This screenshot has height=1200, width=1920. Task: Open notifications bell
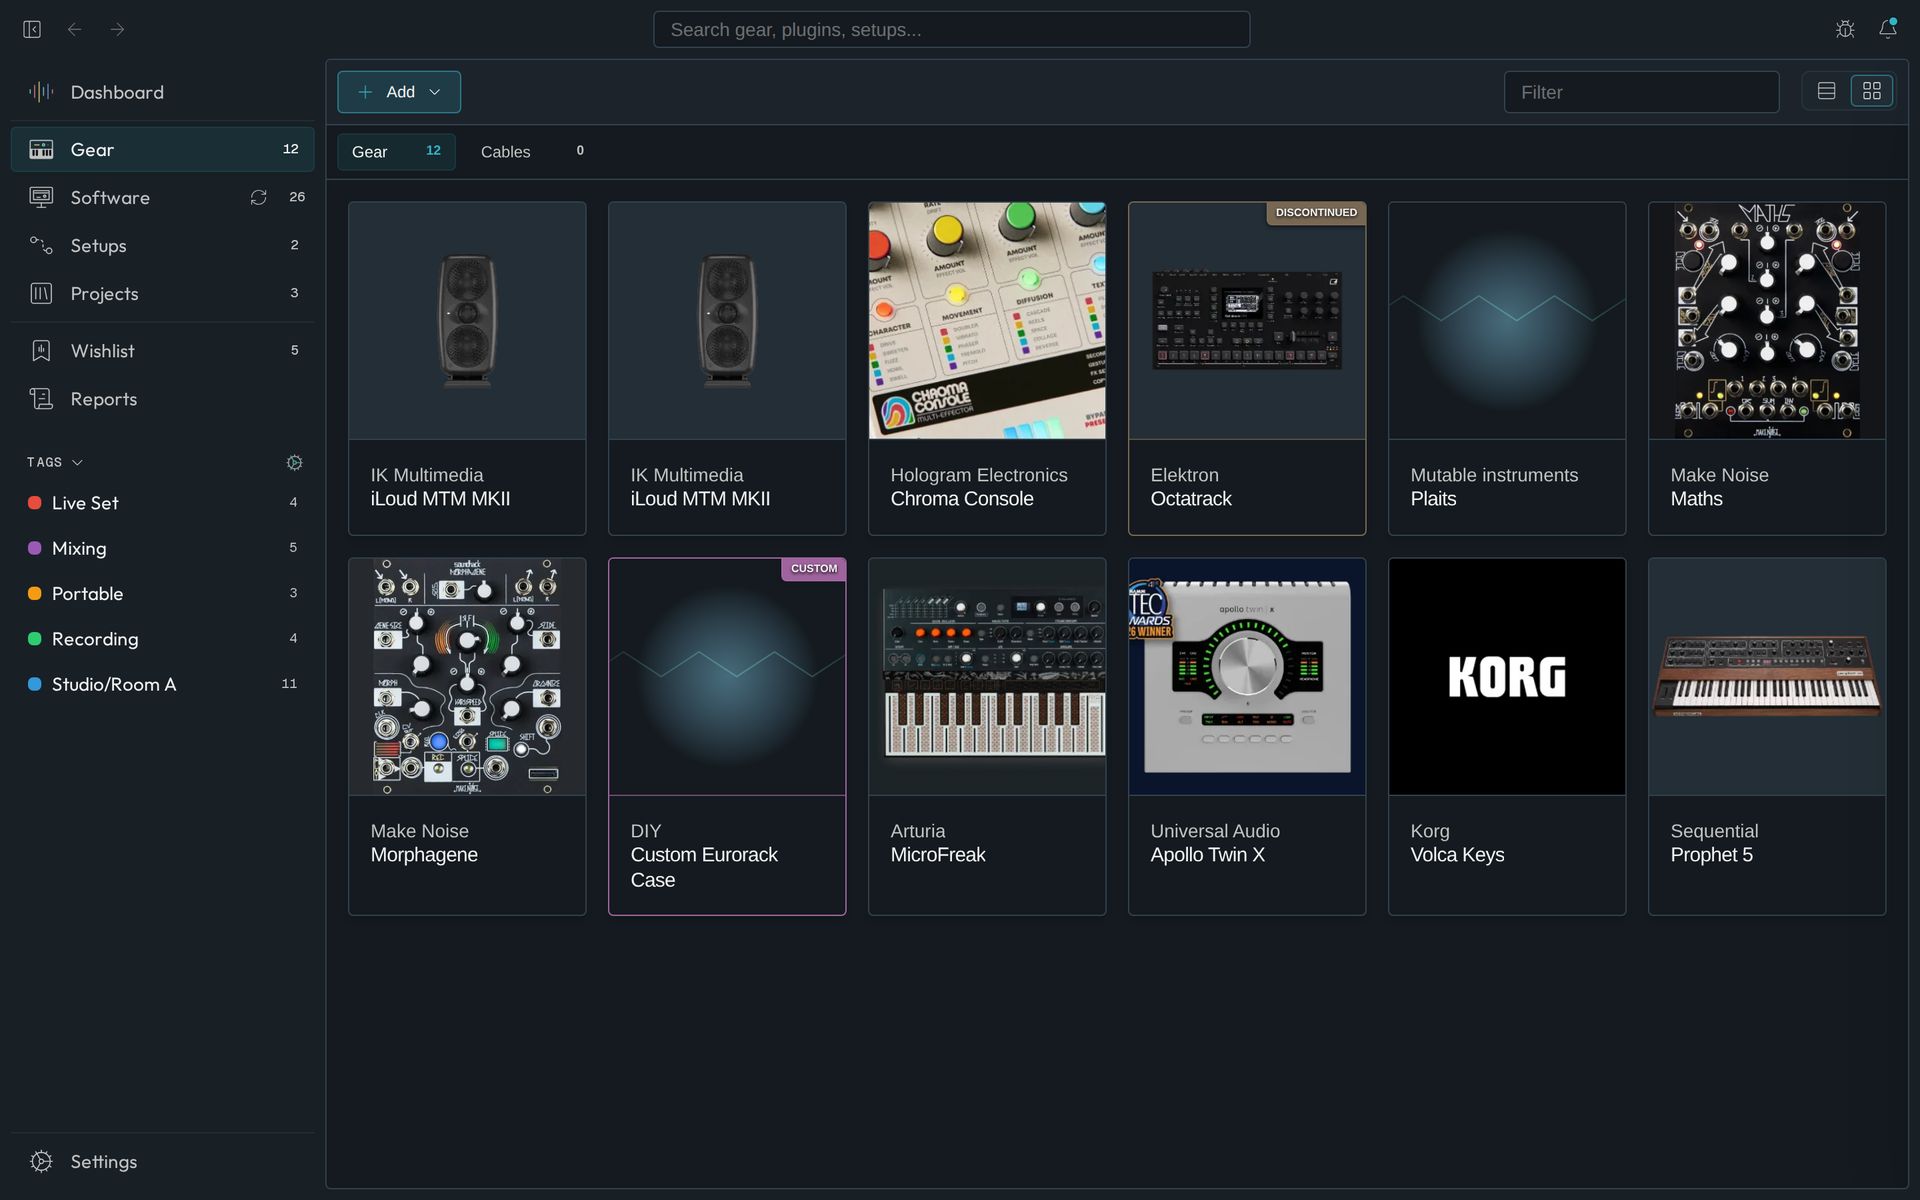click(x=1887, y=29)
